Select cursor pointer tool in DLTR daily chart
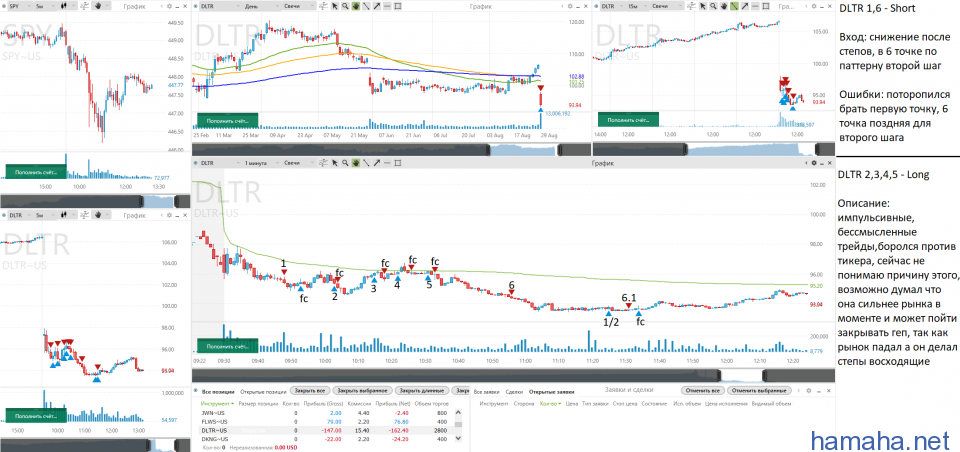 [x=334, y=6]
